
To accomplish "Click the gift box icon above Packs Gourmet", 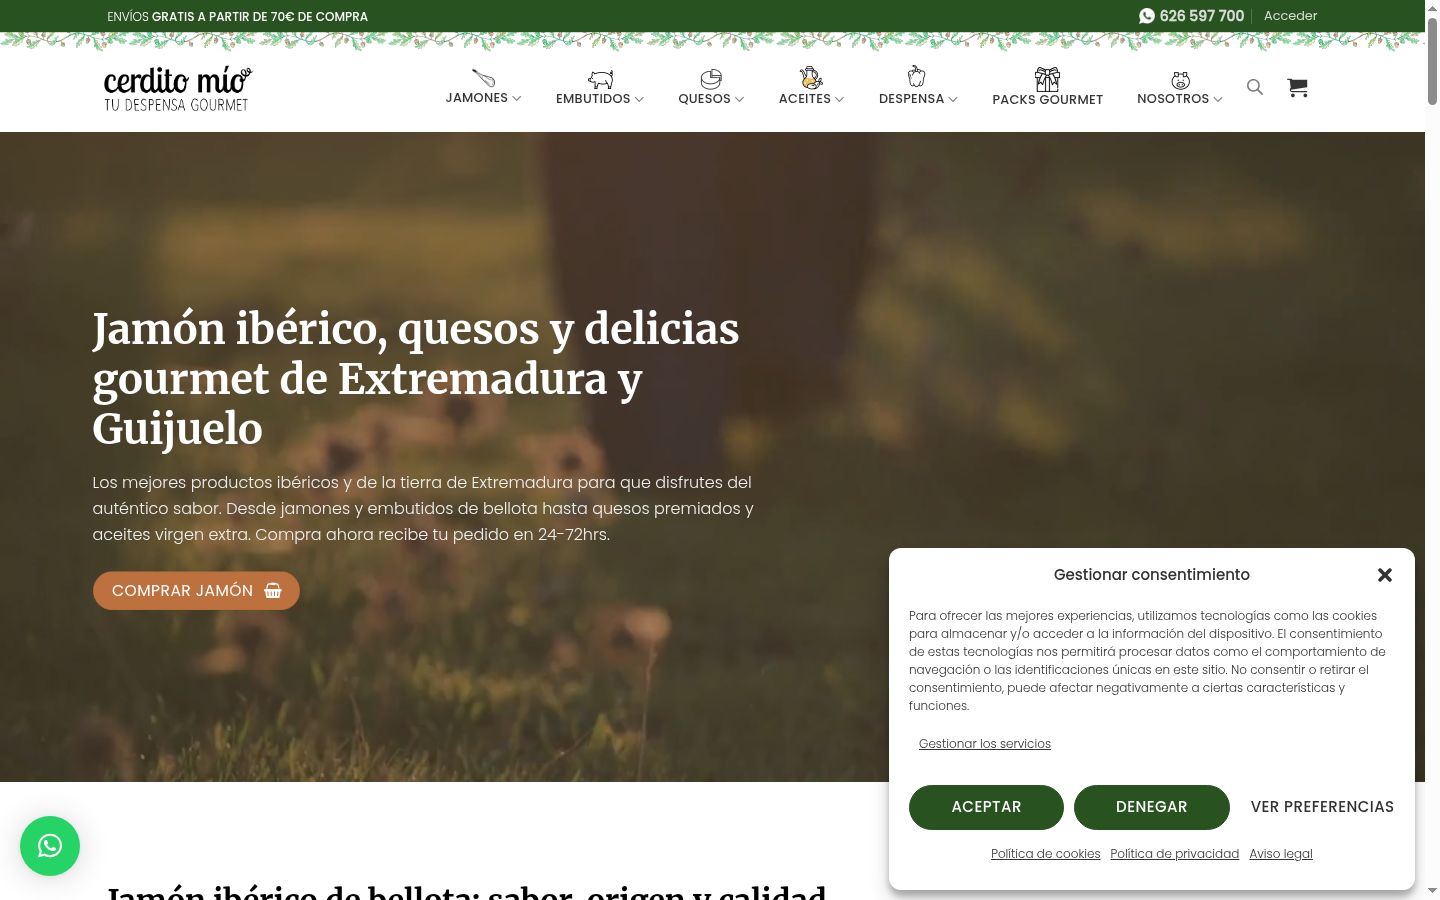I will click(x=1047, y=79).
